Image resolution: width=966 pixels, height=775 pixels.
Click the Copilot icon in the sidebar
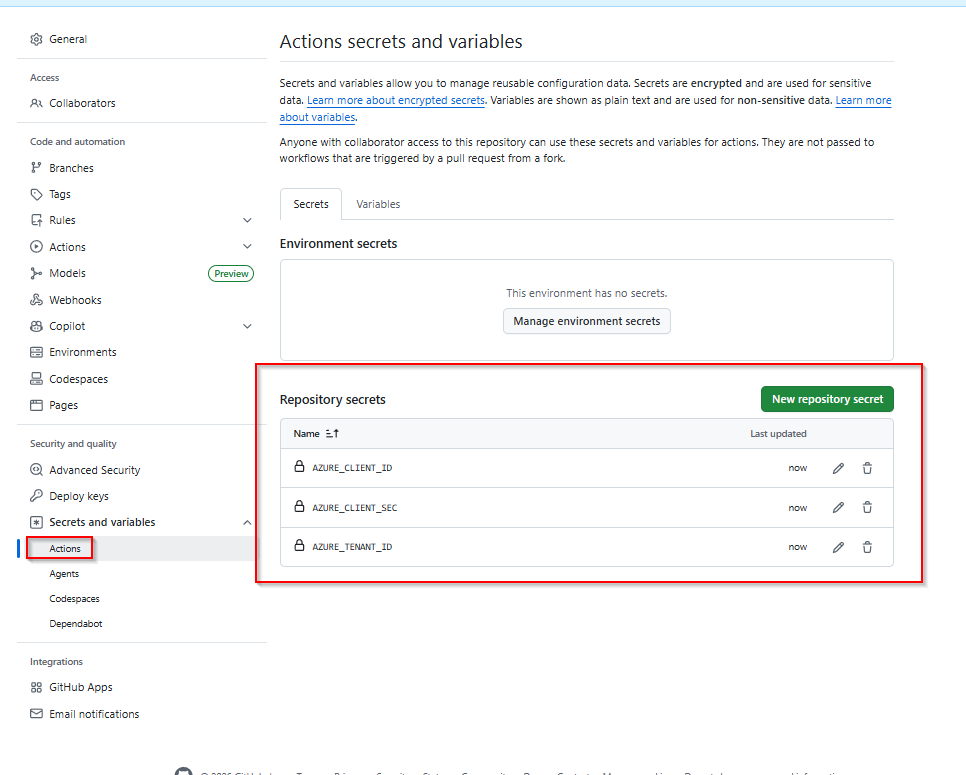[x=36, y=326]
